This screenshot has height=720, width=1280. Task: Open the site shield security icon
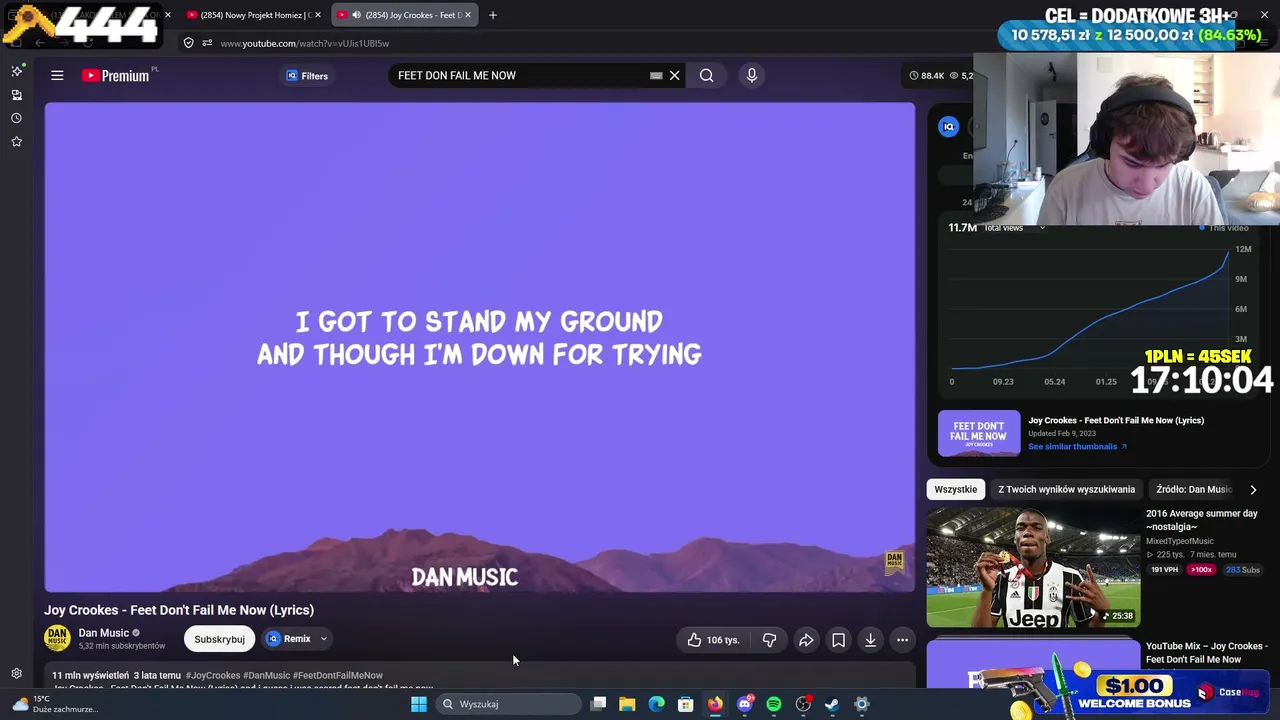tap(188, 43)
